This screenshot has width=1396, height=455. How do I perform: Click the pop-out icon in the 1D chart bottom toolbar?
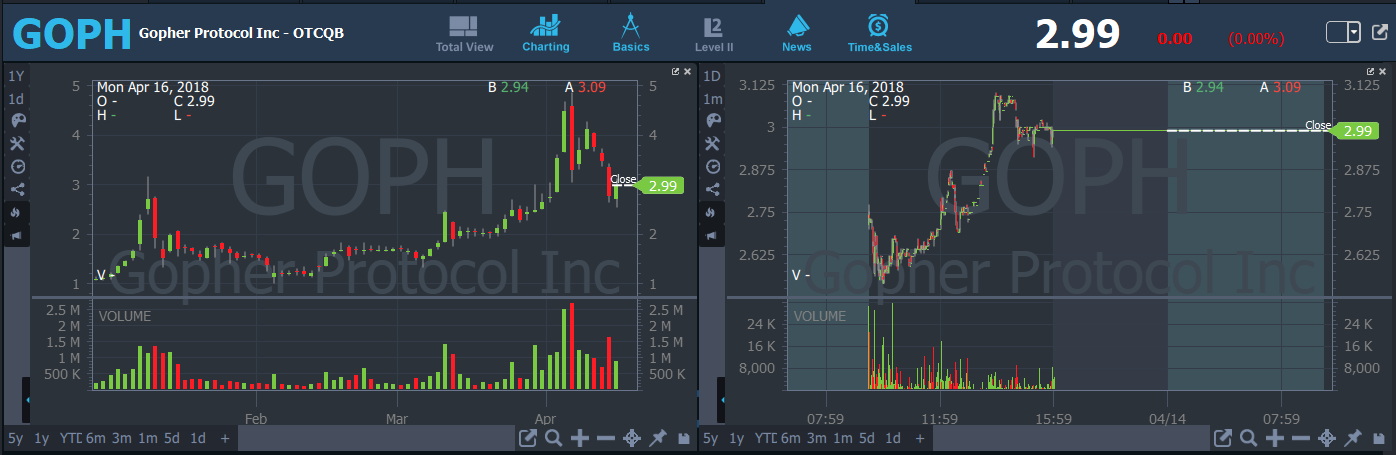pos(1223,438)
